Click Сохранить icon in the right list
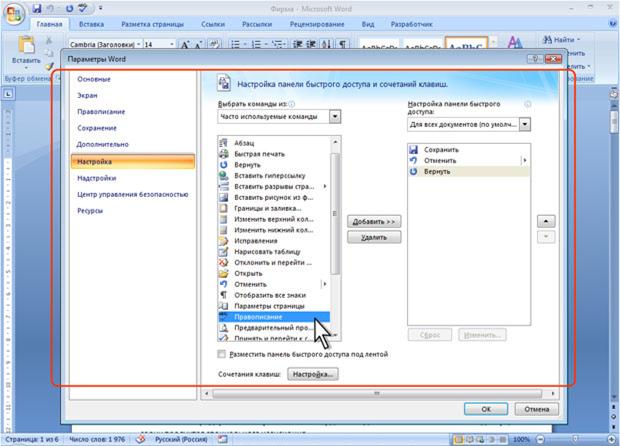Image resolution: width=620 pixels, height=446 pixels. pyautogui.click(x=414, y=149)
